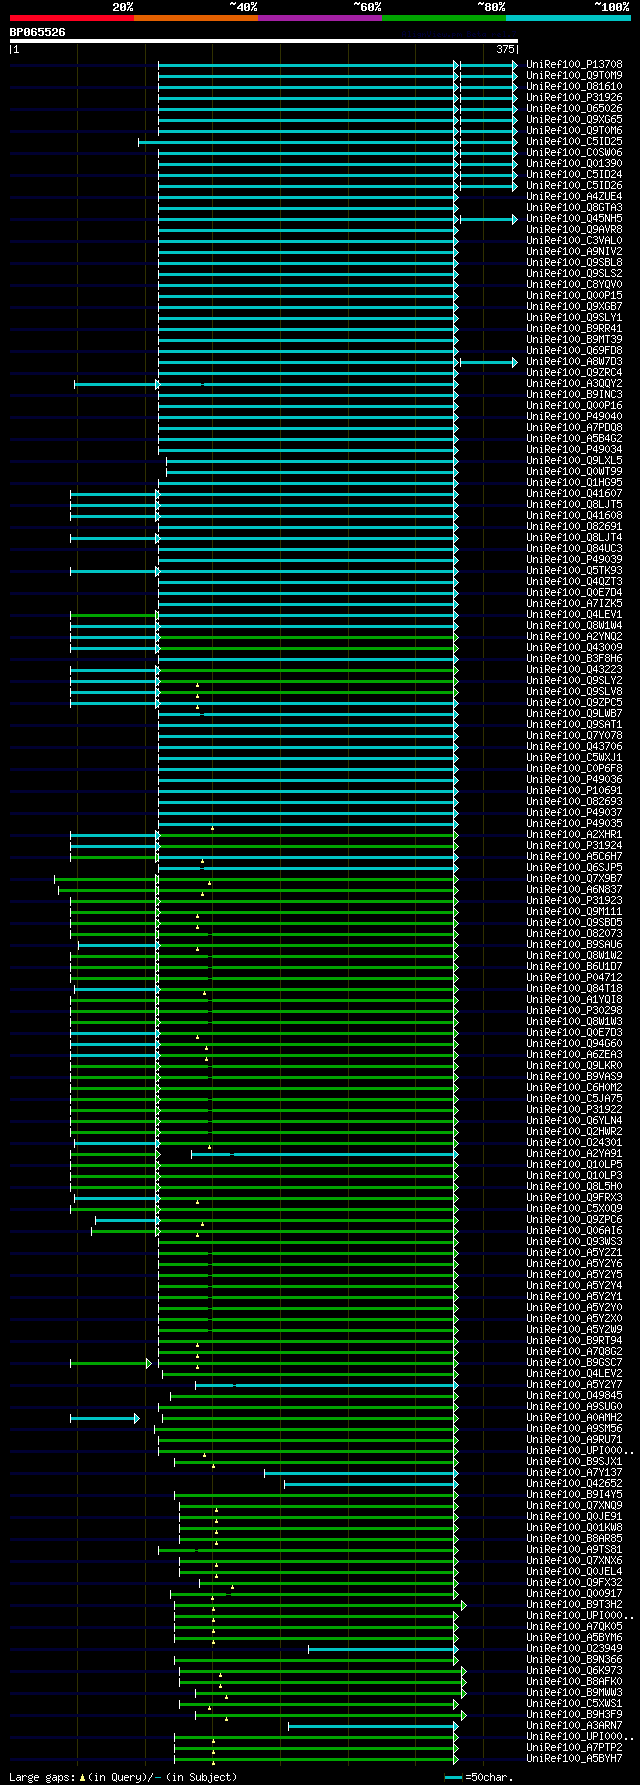Select label UniRef100_A5B4G2
The width and height of the screenshot is (640, 1785).
tap(574, 439)
